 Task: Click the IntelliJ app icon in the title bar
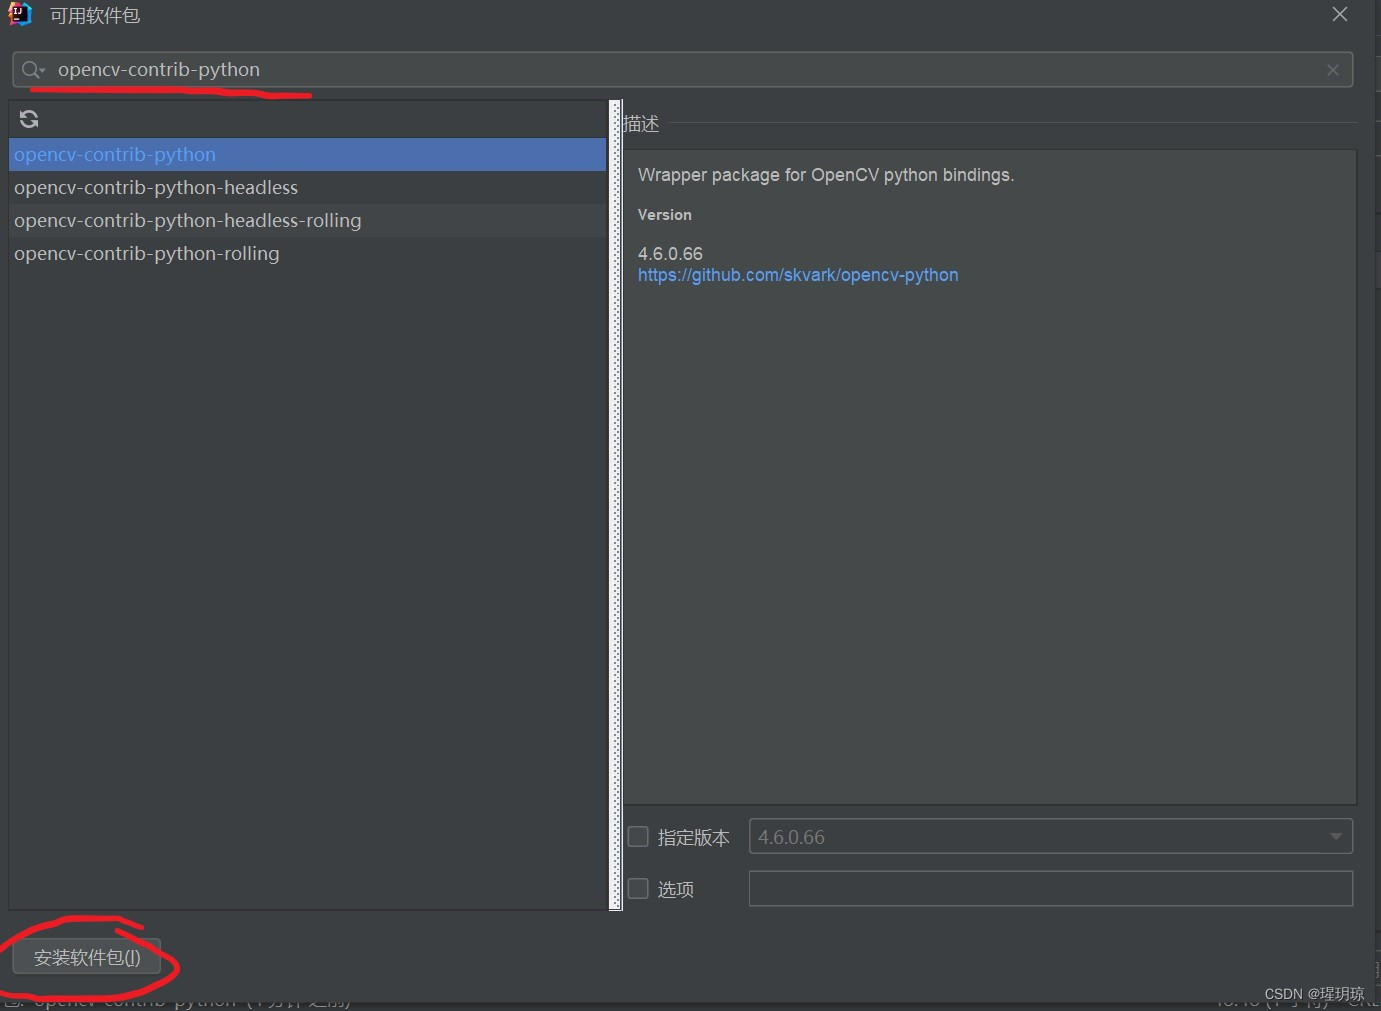pyautogui.click(x=20, y=14)
